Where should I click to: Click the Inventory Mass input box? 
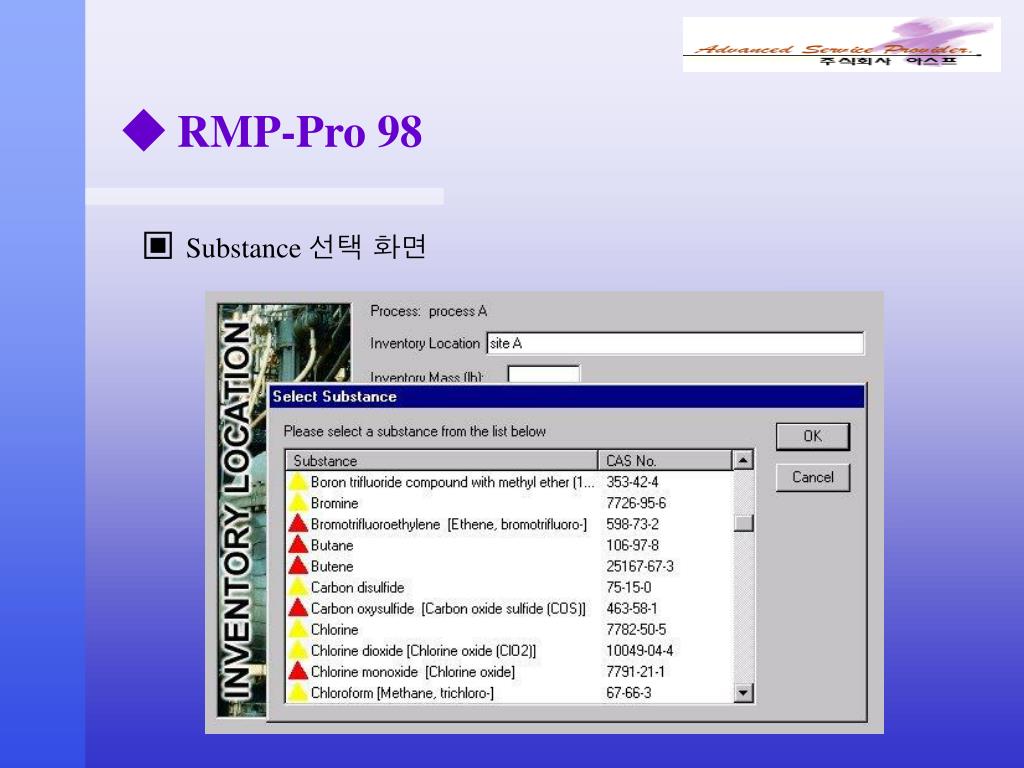543,374
